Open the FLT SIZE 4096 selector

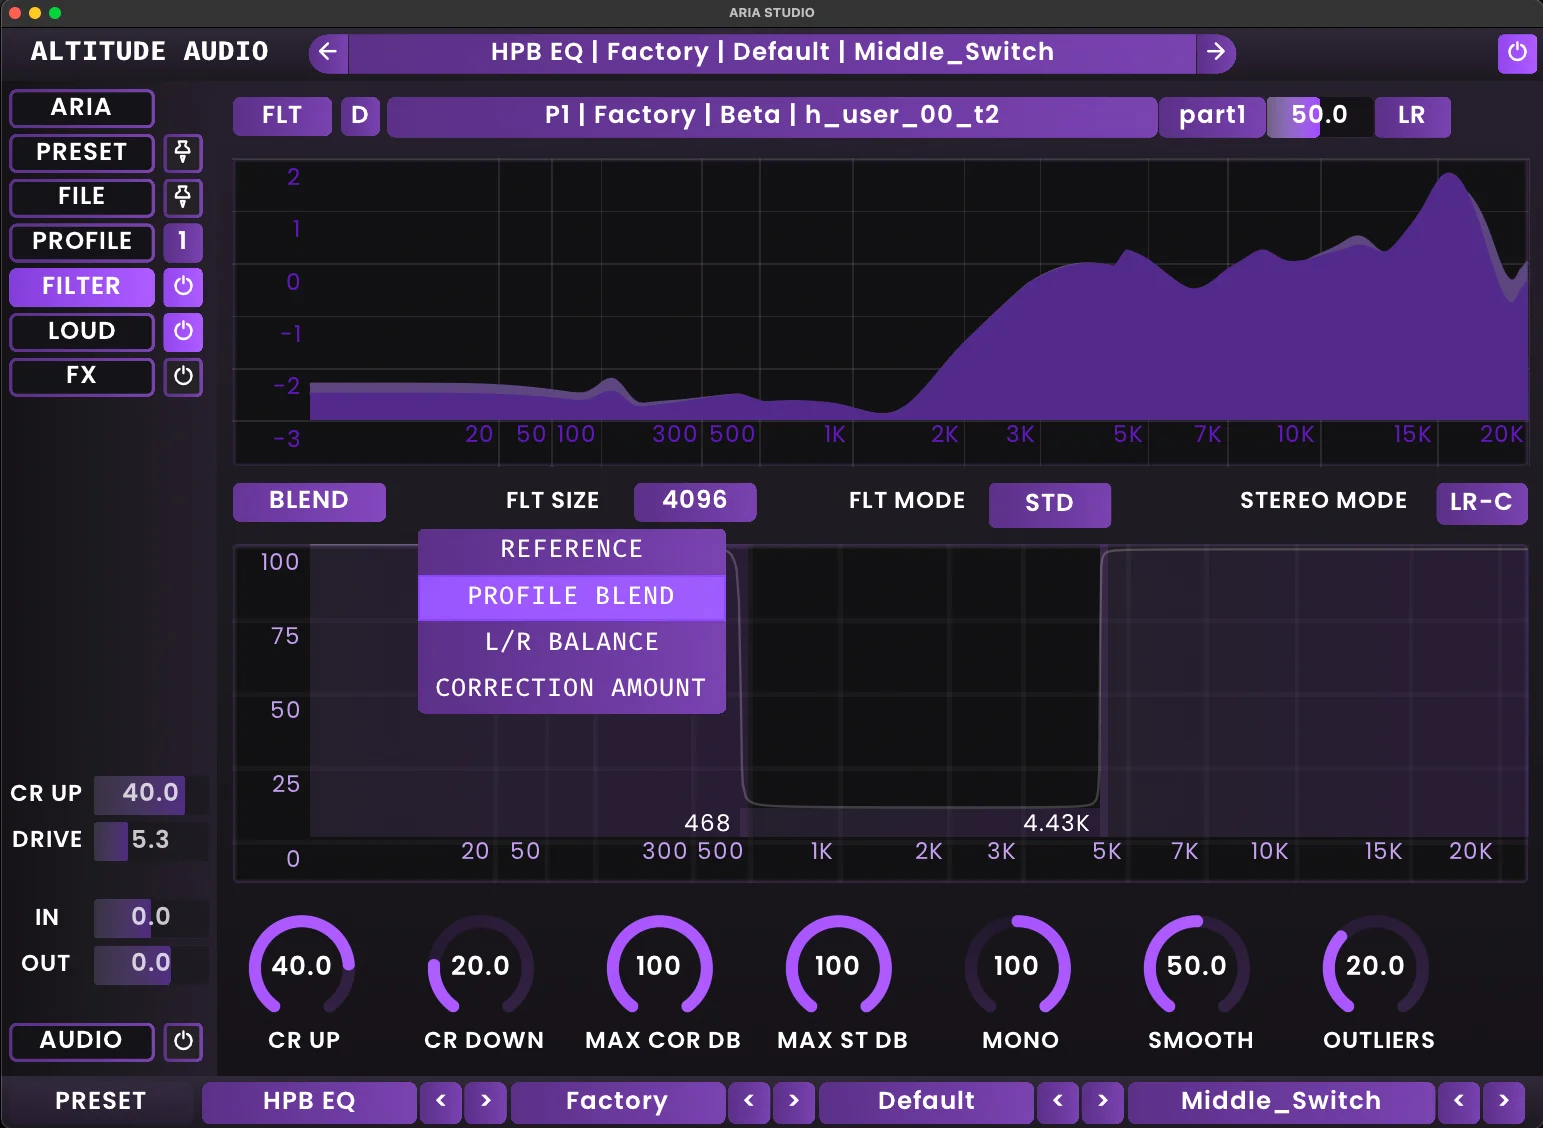(x=695, y=501)
